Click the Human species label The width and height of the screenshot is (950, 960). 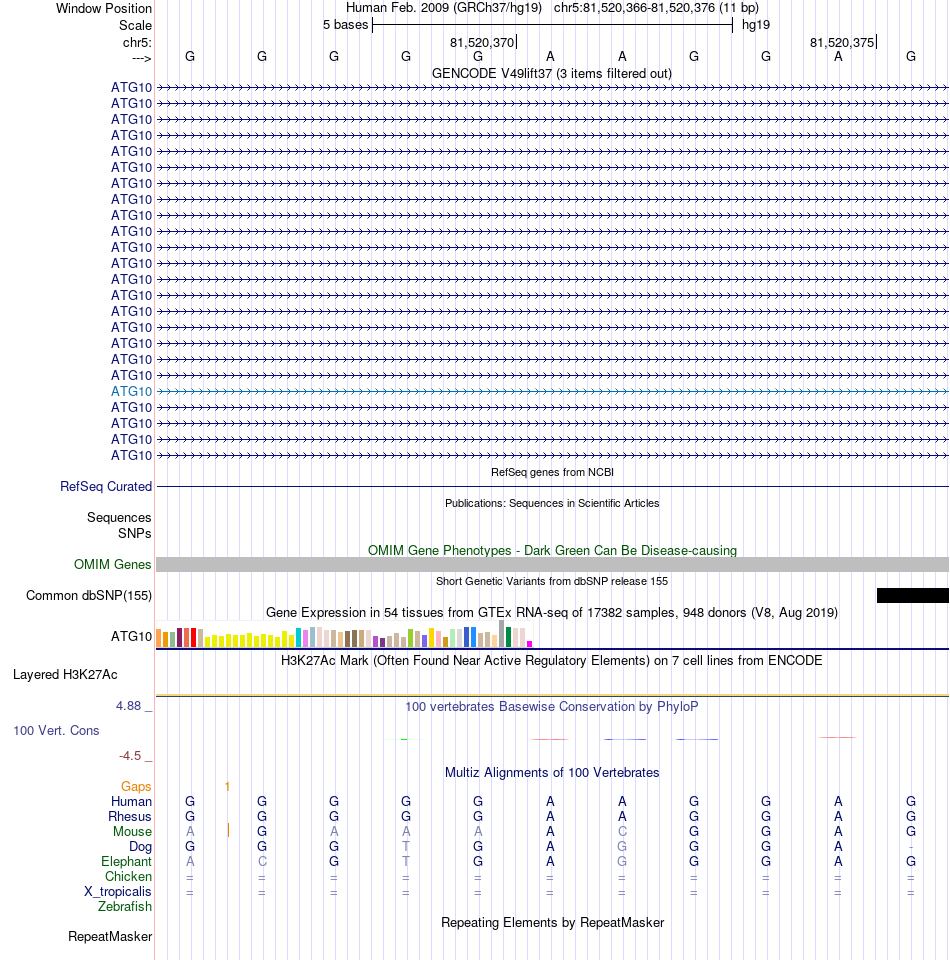pyautogui.click(x=131, y=801)
